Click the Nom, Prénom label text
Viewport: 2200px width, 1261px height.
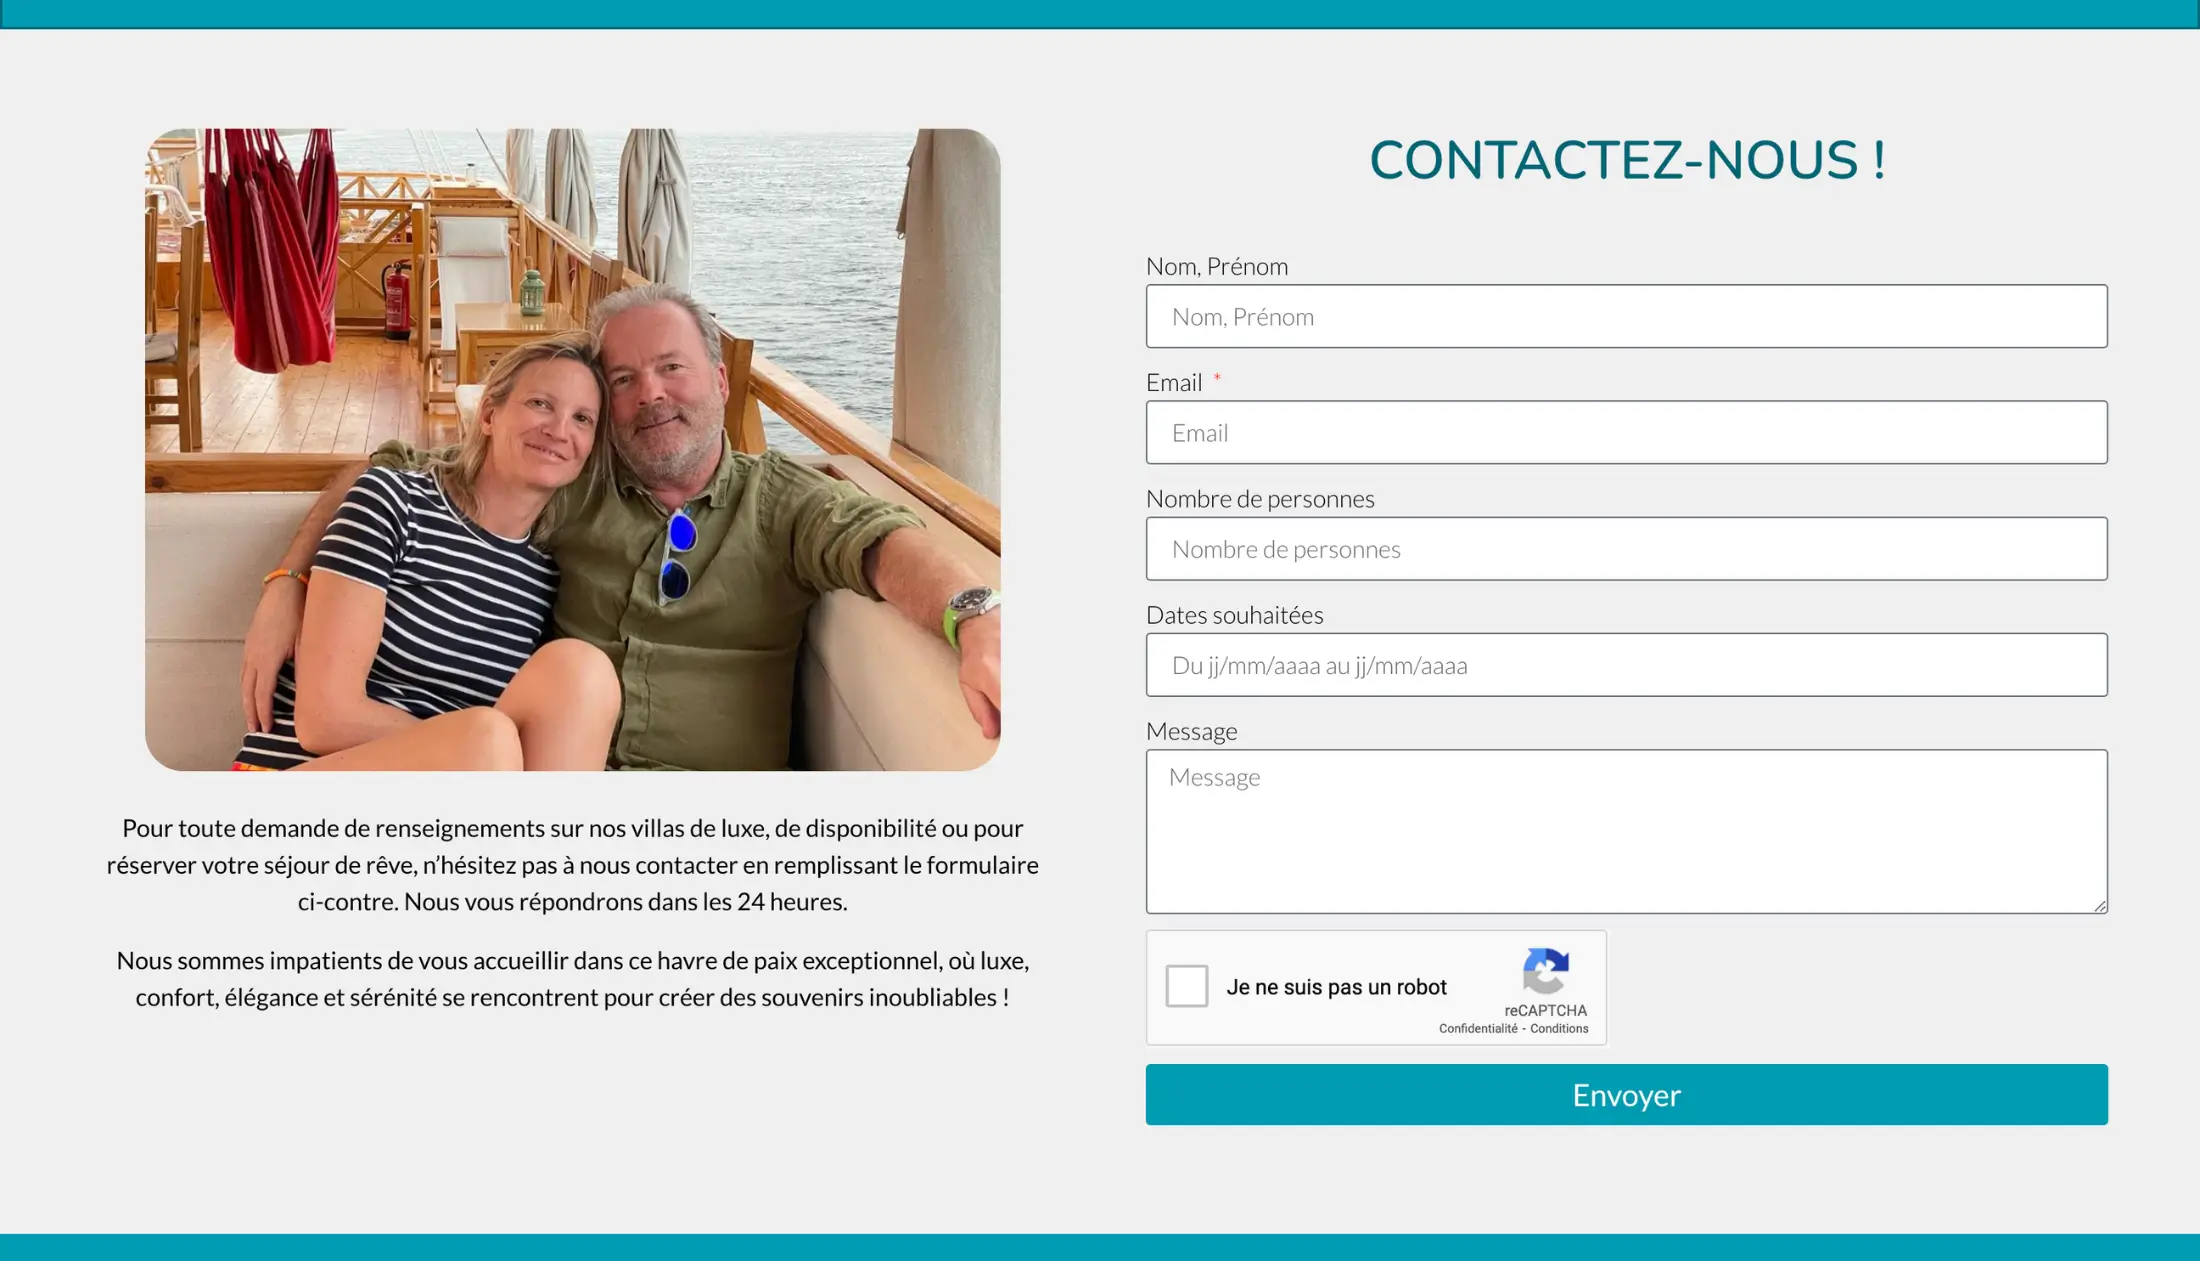pyautogui.click(x=1217, y=267)
